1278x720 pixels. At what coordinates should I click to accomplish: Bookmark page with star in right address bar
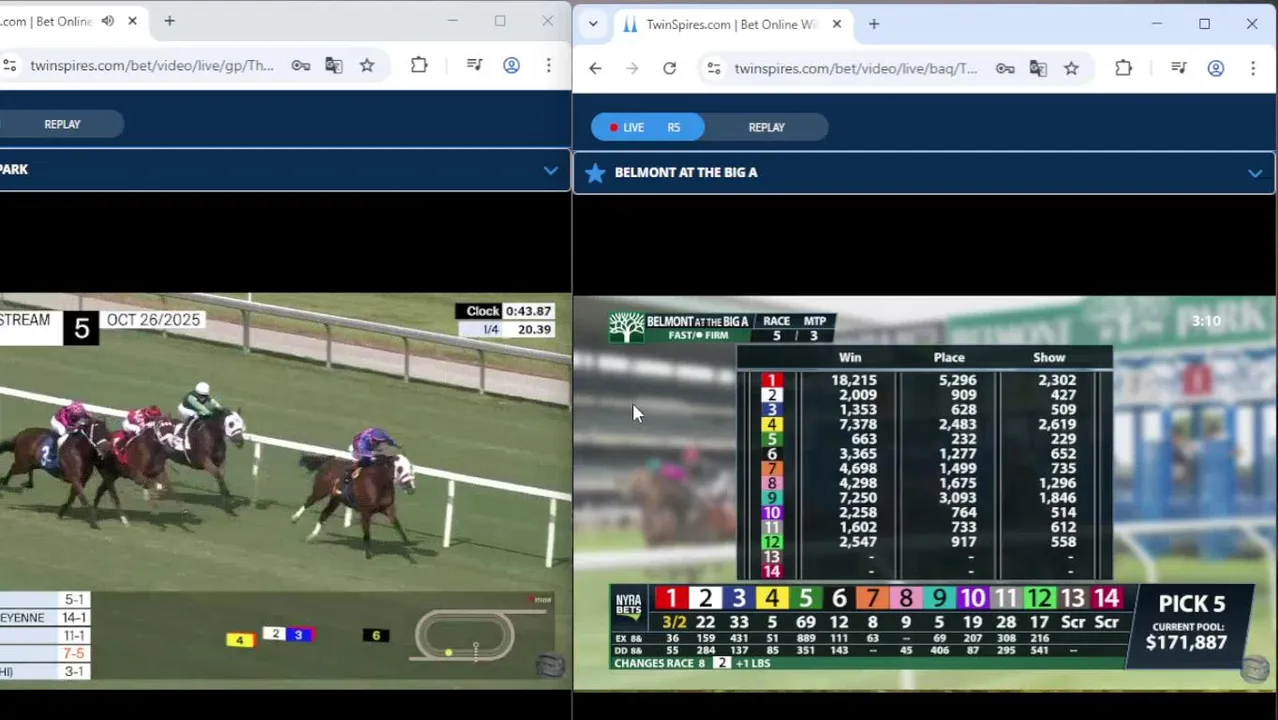tap(1071, 68)
